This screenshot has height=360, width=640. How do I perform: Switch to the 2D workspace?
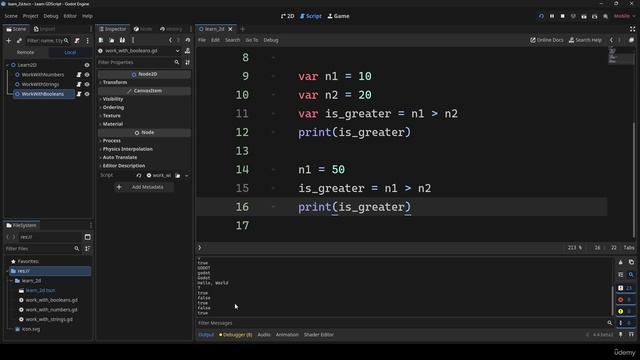coord(287,16)
